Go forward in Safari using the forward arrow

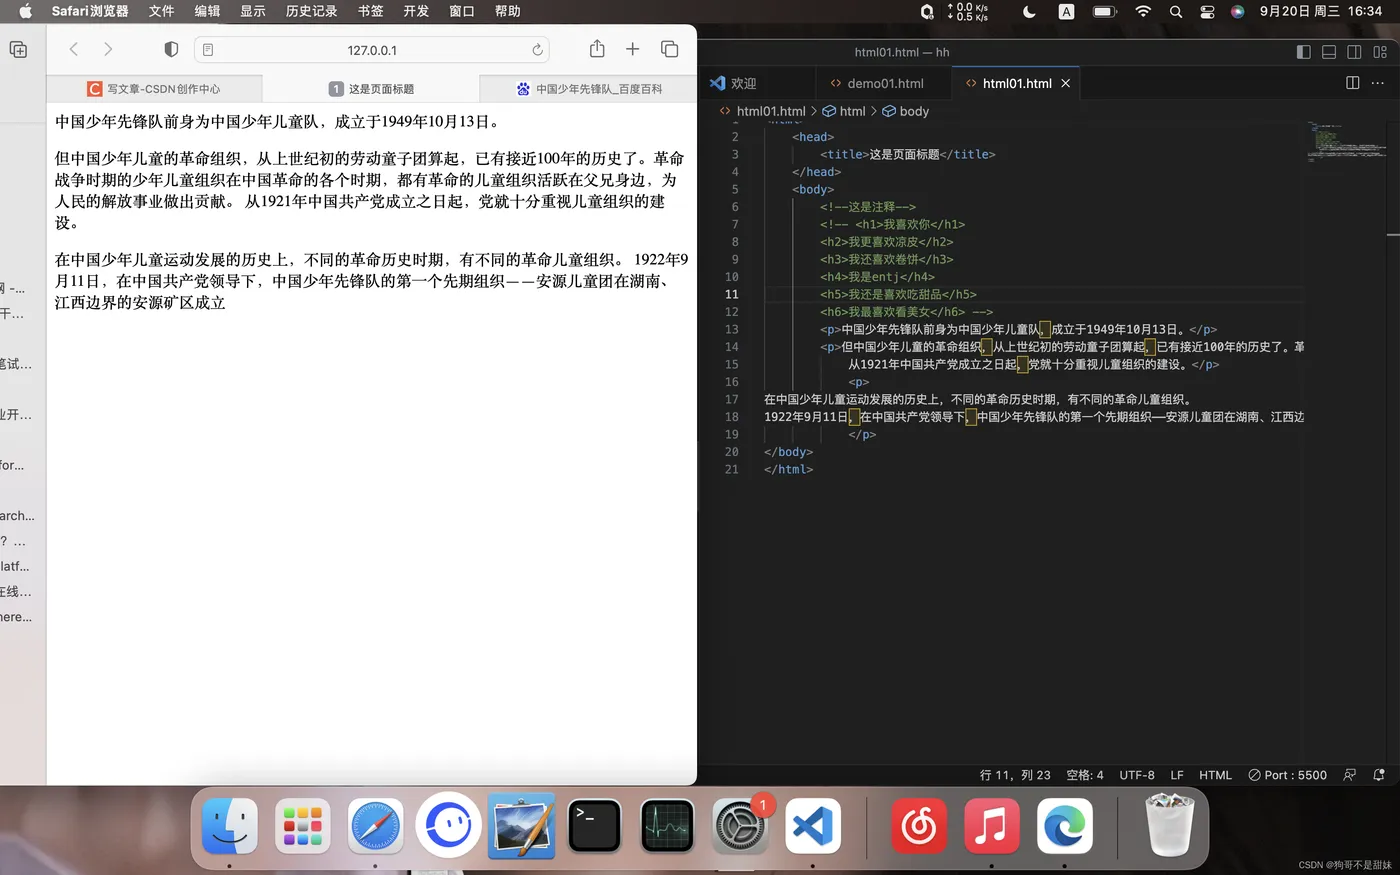(108, 49)
